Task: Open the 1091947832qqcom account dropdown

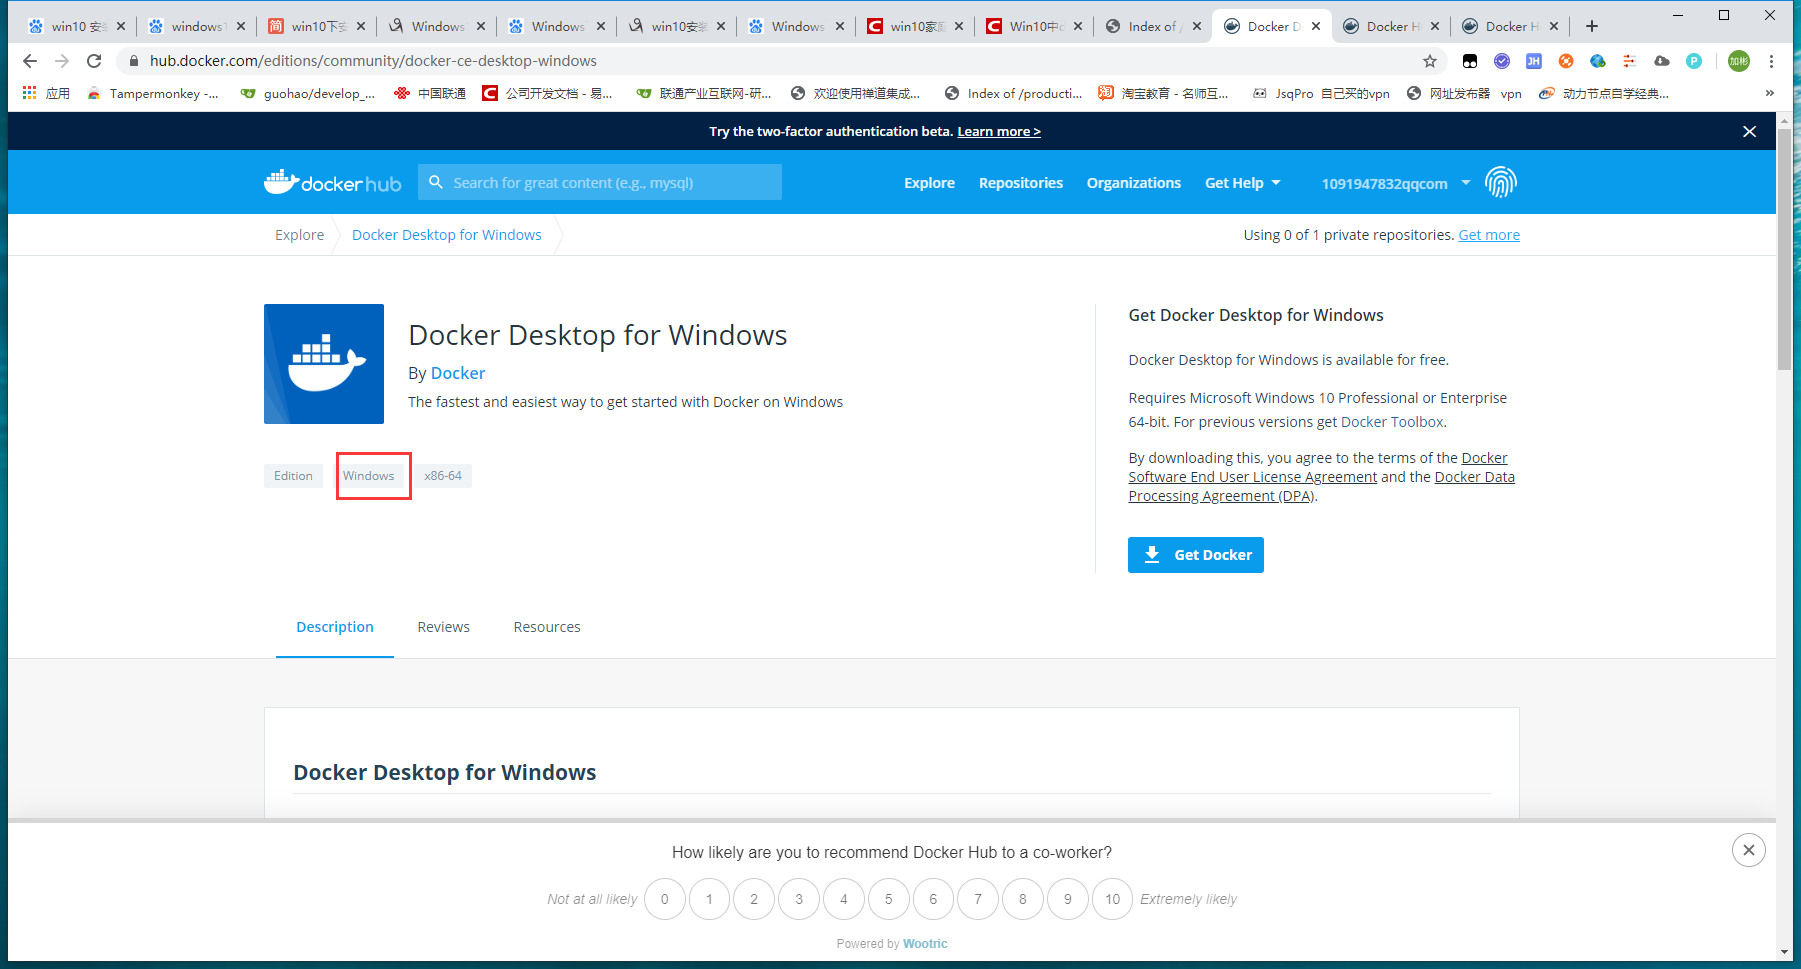Action: (1396, 183)
